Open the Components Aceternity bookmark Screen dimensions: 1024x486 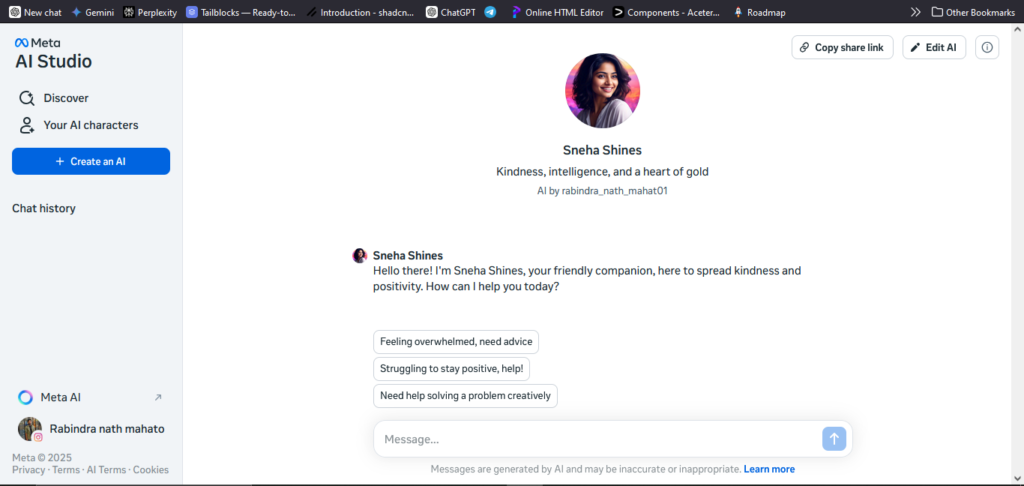pos(667,12)
